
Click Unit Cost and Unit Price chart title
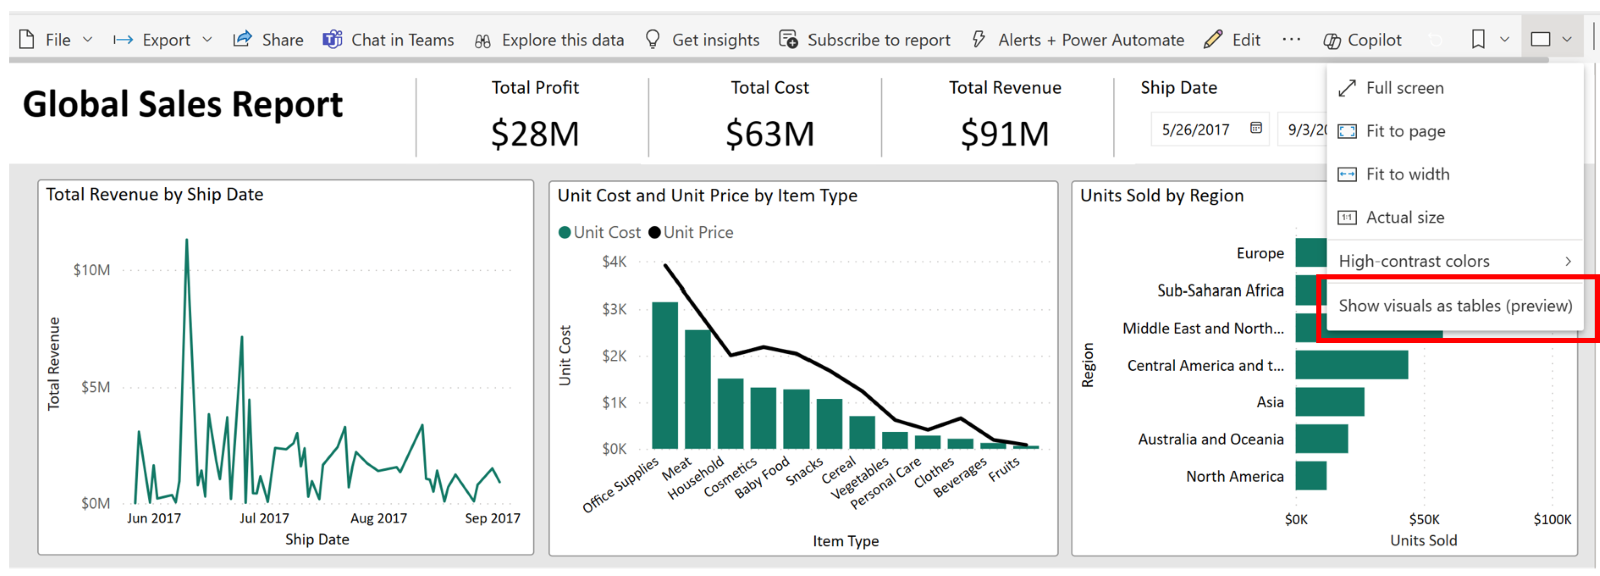click(x=707, y=196)
